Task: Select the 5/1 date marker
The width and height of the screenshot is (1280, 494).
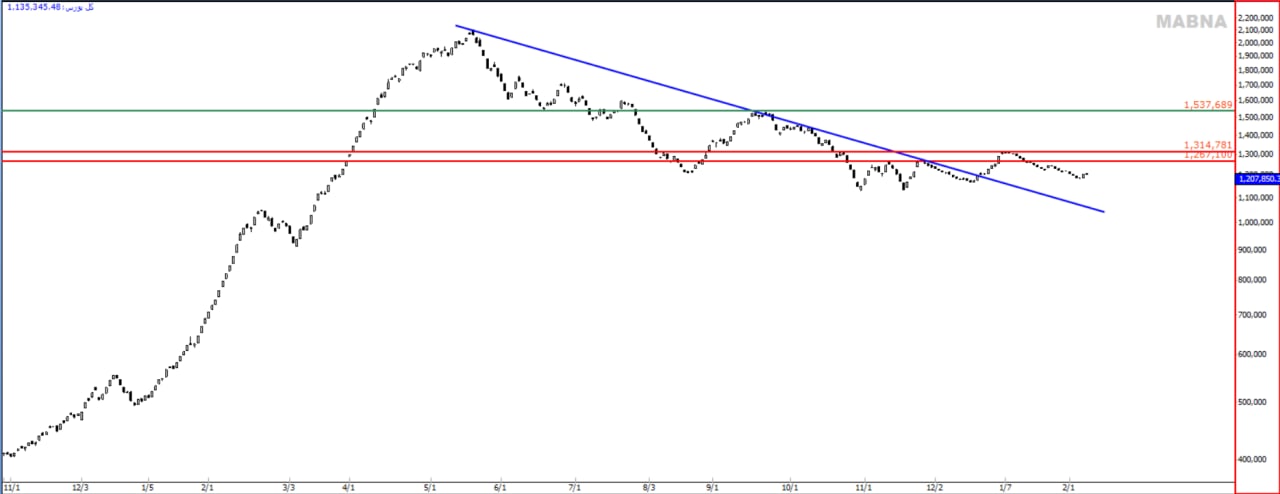Action: click(x=429, y=487)
